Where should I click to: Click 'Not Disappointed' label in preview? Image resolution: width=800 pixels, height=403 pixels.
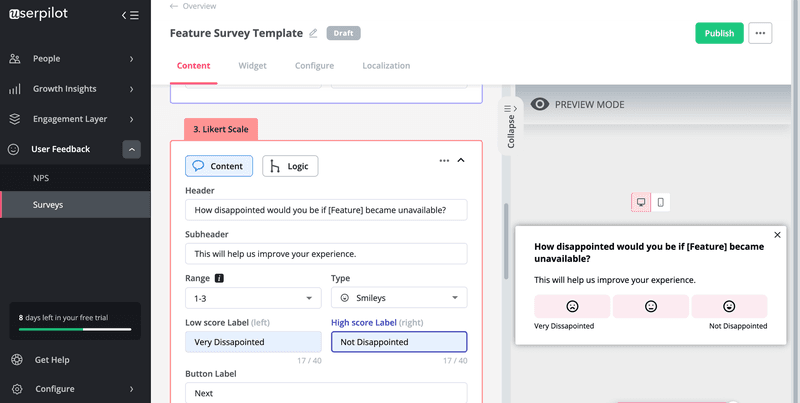(738, 326)
